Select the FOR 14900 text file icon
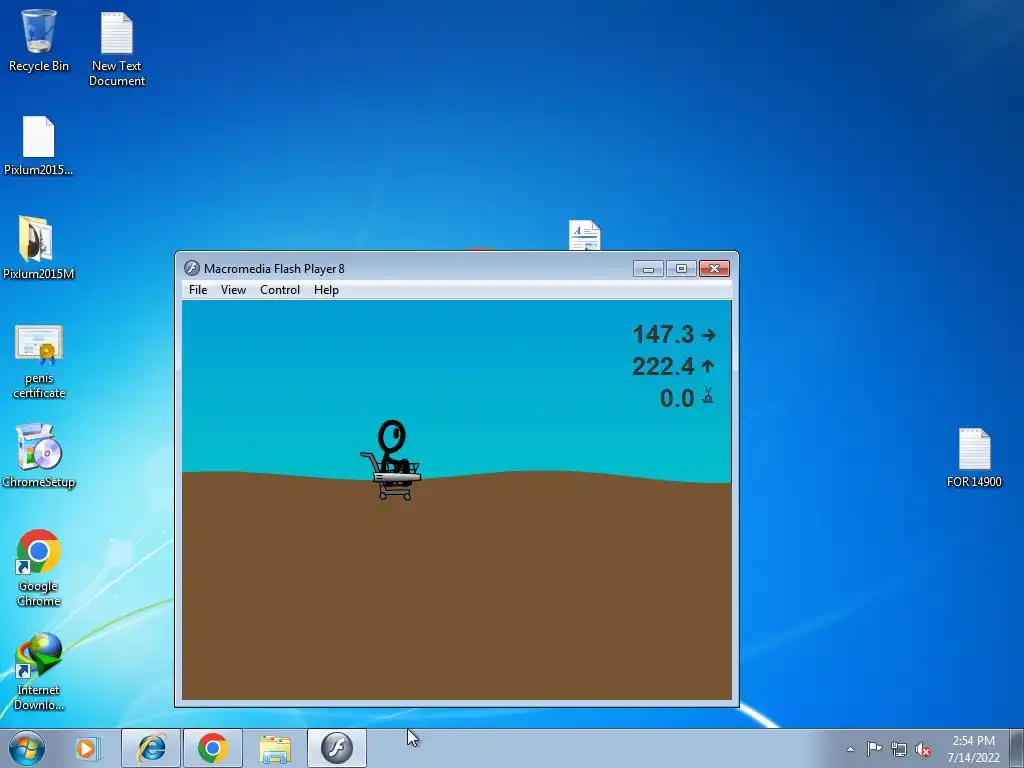Screen dimensions: 1024x768 (x=974, y=458)
